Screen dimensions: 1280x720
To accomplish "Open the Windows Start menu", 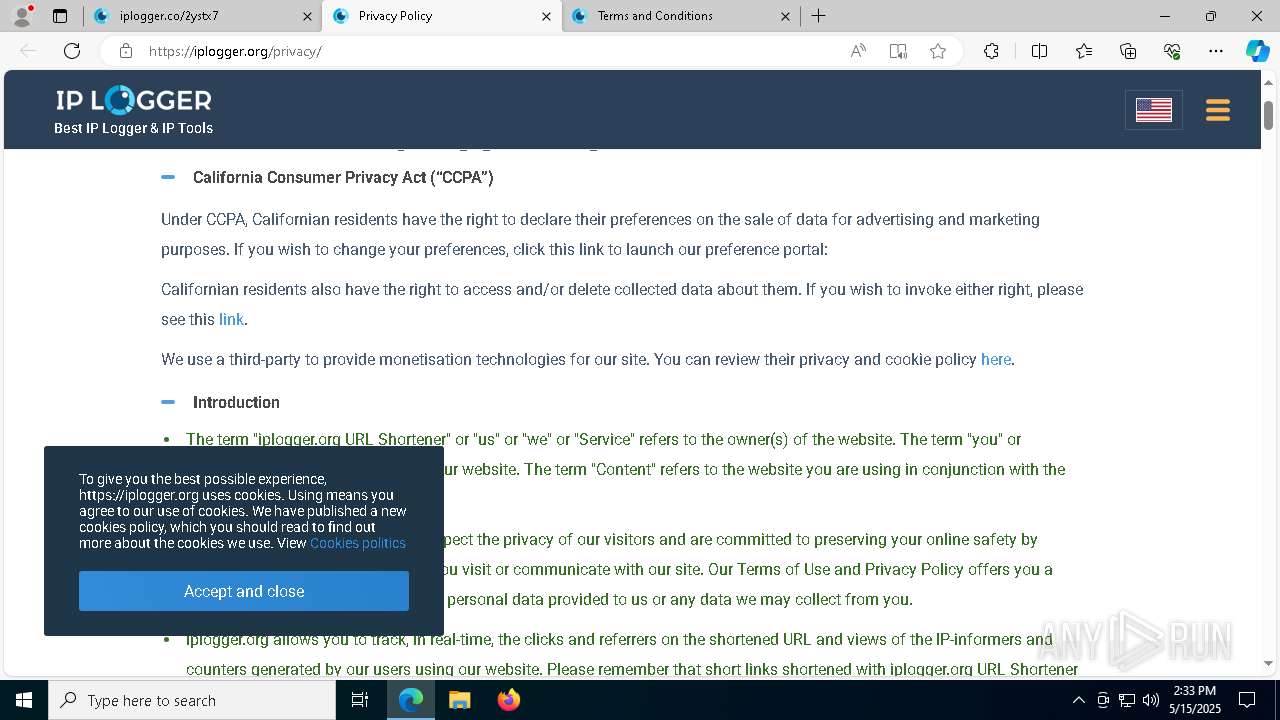I will click(24, 700).
